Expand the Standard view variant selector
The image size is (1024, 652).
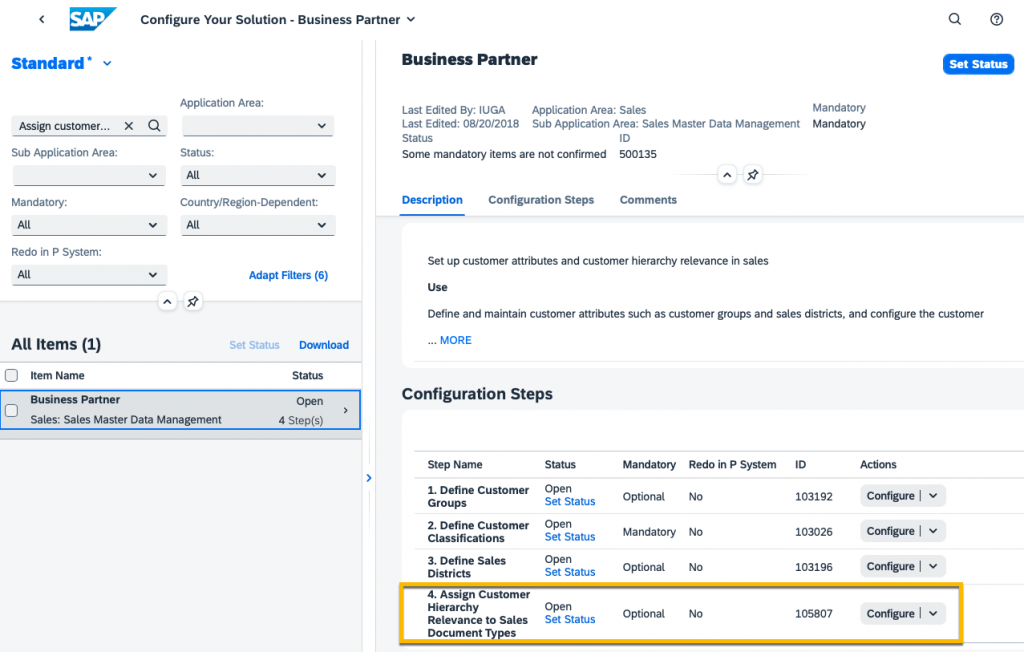click(x=107, y=63)
